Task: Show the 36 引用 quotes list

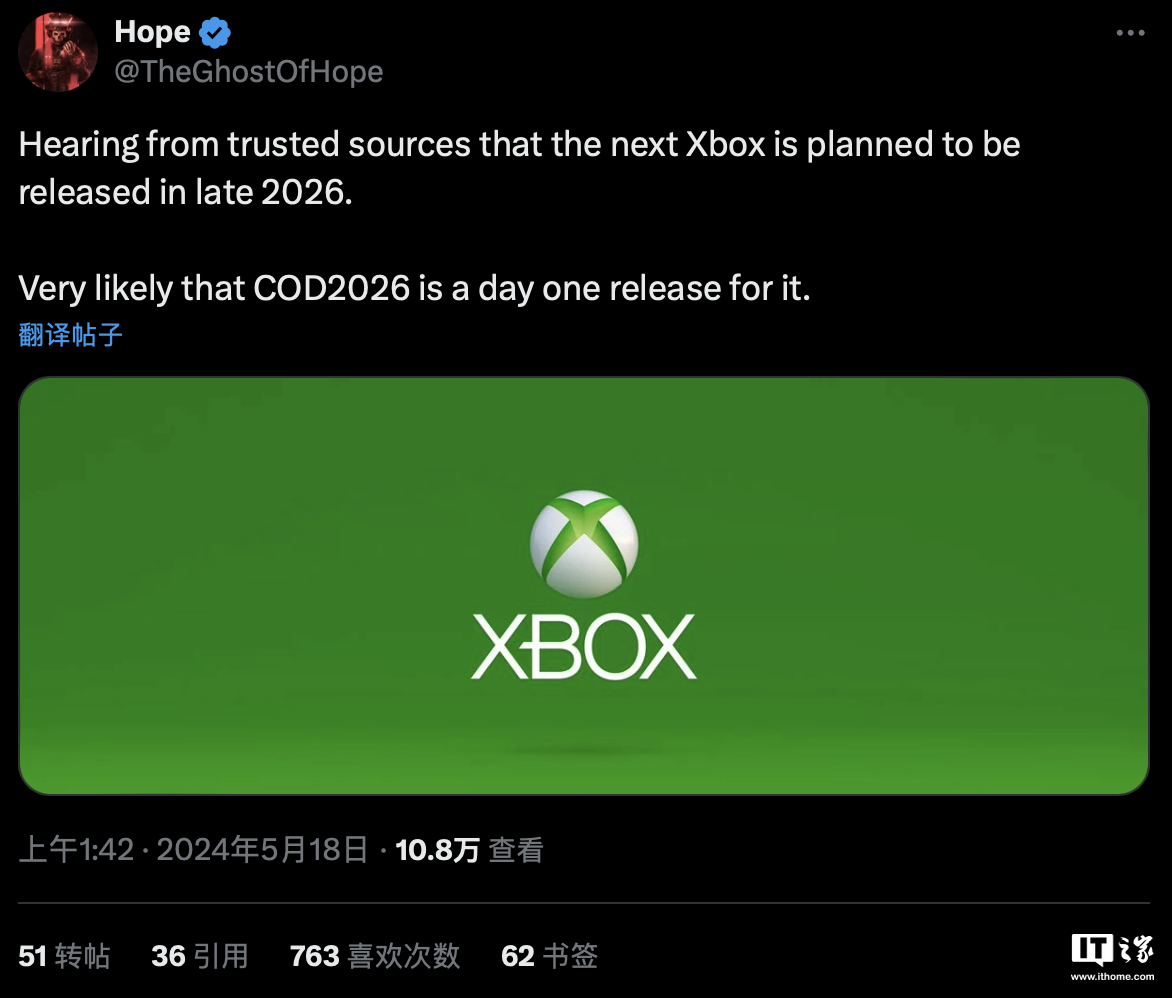Action: (x=199, y=956)
